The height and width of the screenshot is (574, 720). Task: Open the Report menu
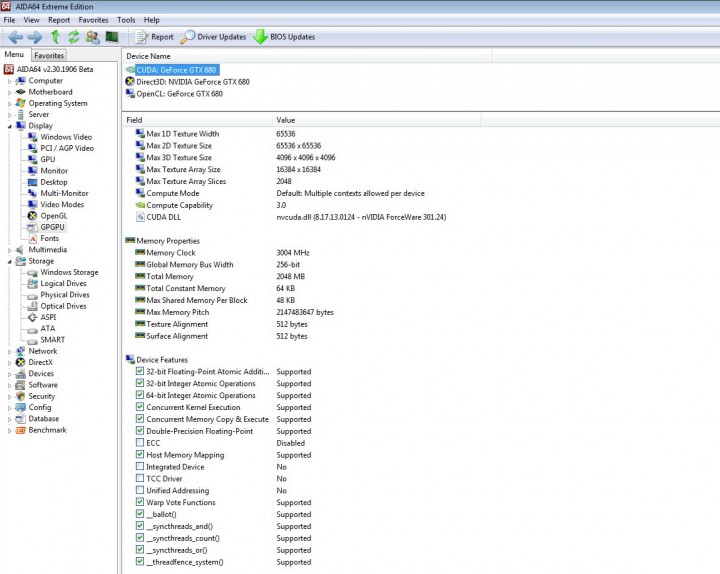(59, 20)
